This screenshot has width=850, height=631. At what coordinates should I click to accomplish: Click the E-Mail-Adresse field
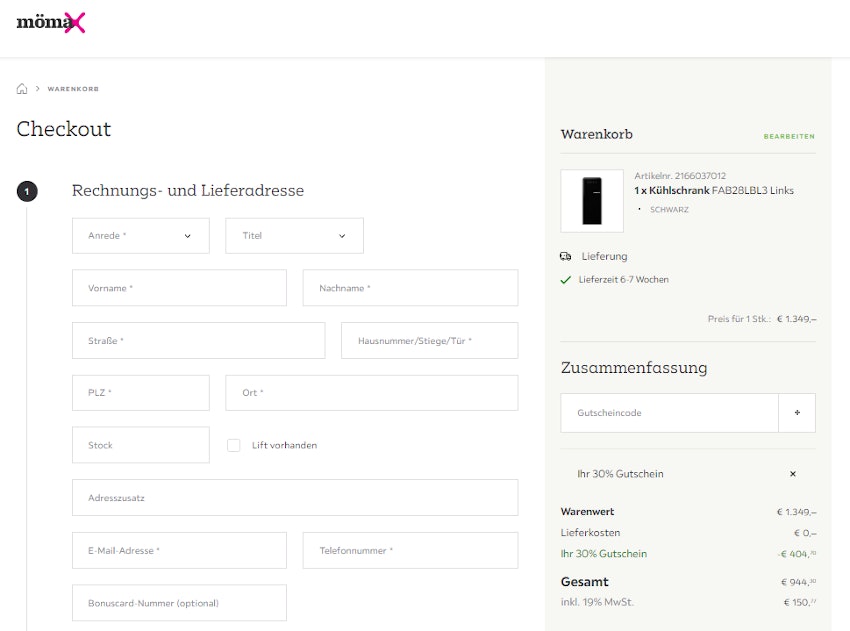[179, 551]
